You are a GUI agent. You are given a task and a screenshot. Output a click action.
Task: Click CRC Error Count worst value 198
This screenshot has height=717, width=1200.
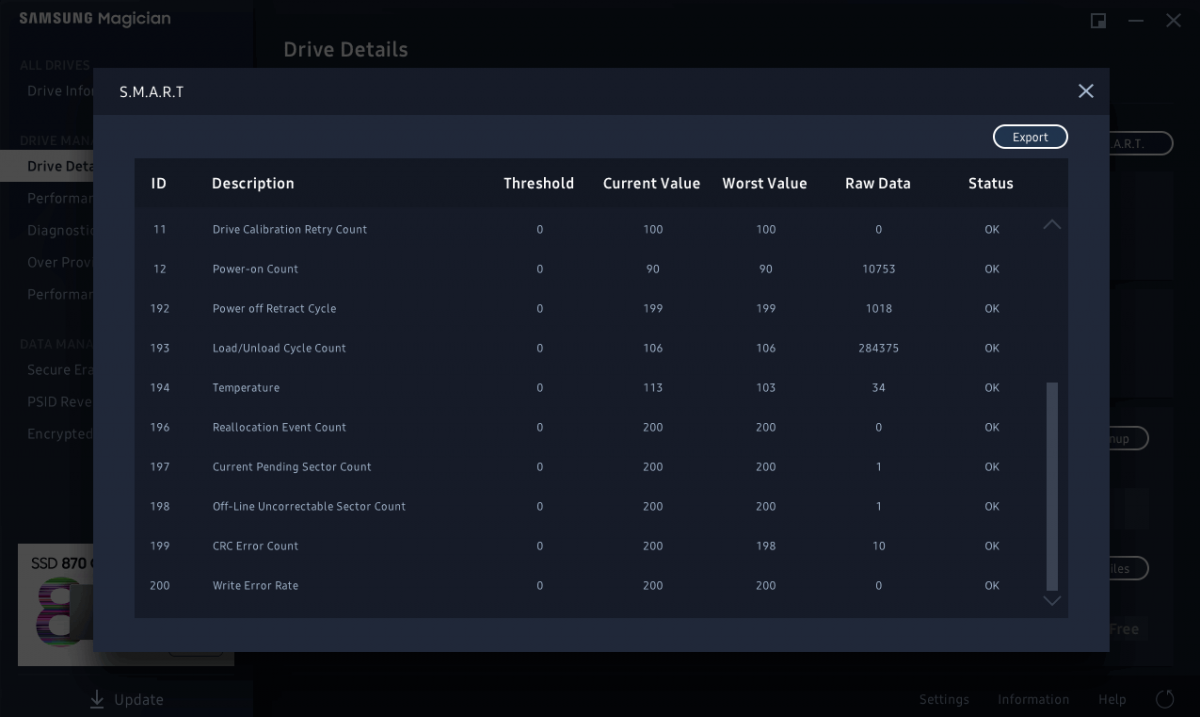(x=766, y=546)
